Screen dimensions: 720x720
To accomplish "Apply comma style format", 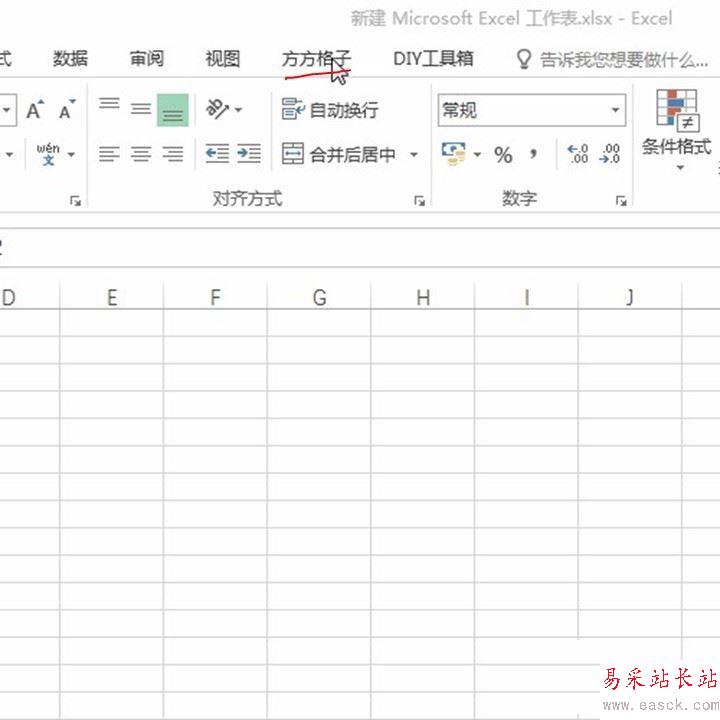I will [x=533, y=154].
